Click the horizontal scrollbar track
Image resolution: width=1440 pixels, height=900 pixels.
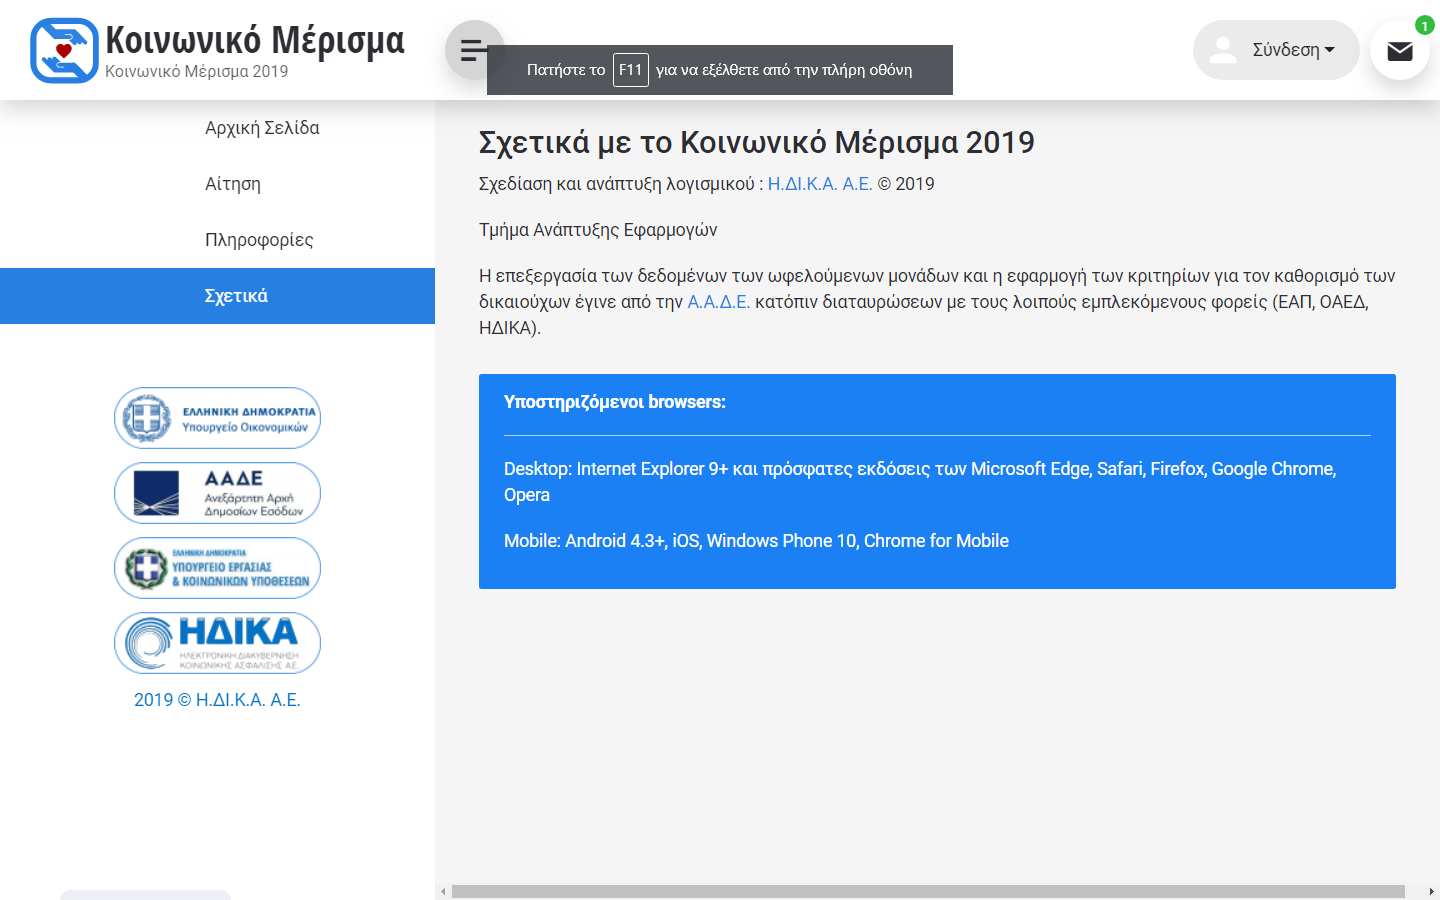927,891
